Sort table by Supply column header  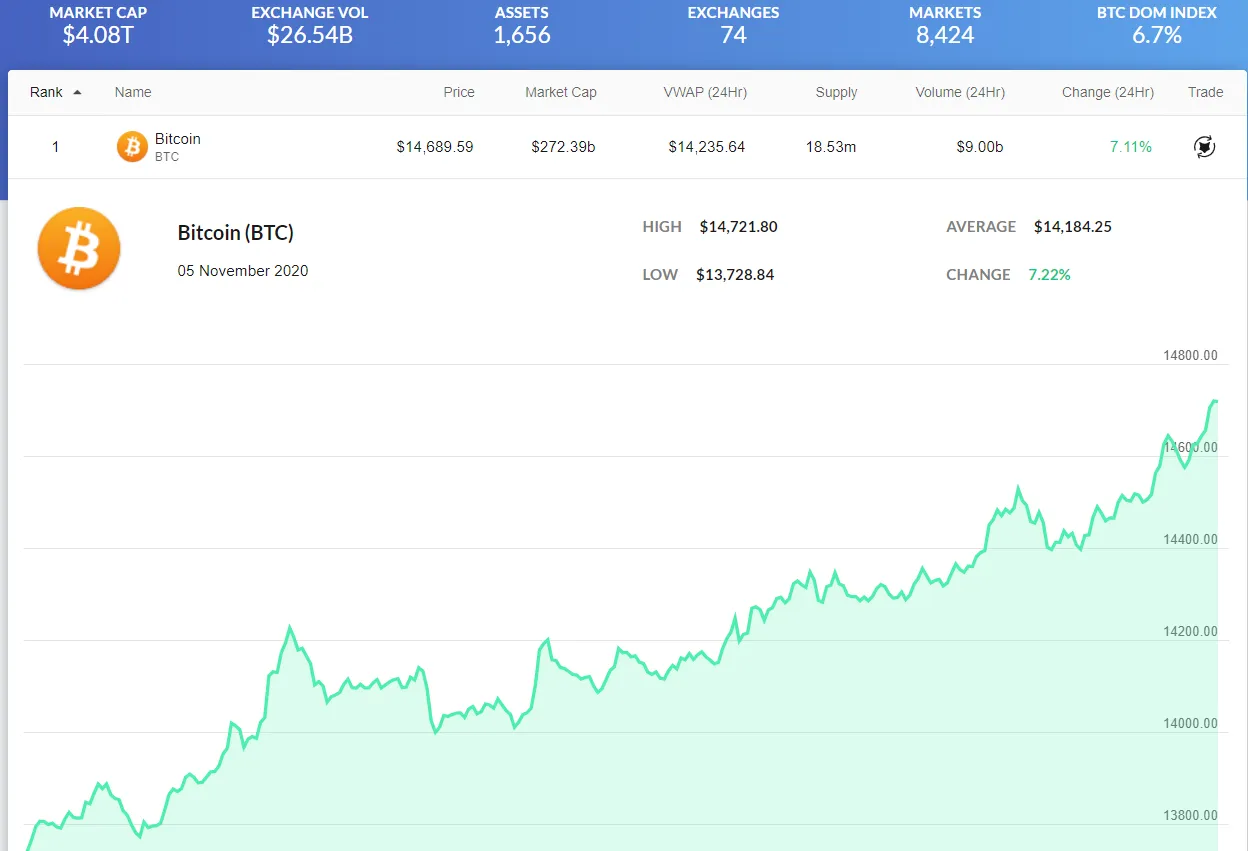pos(836,92)
